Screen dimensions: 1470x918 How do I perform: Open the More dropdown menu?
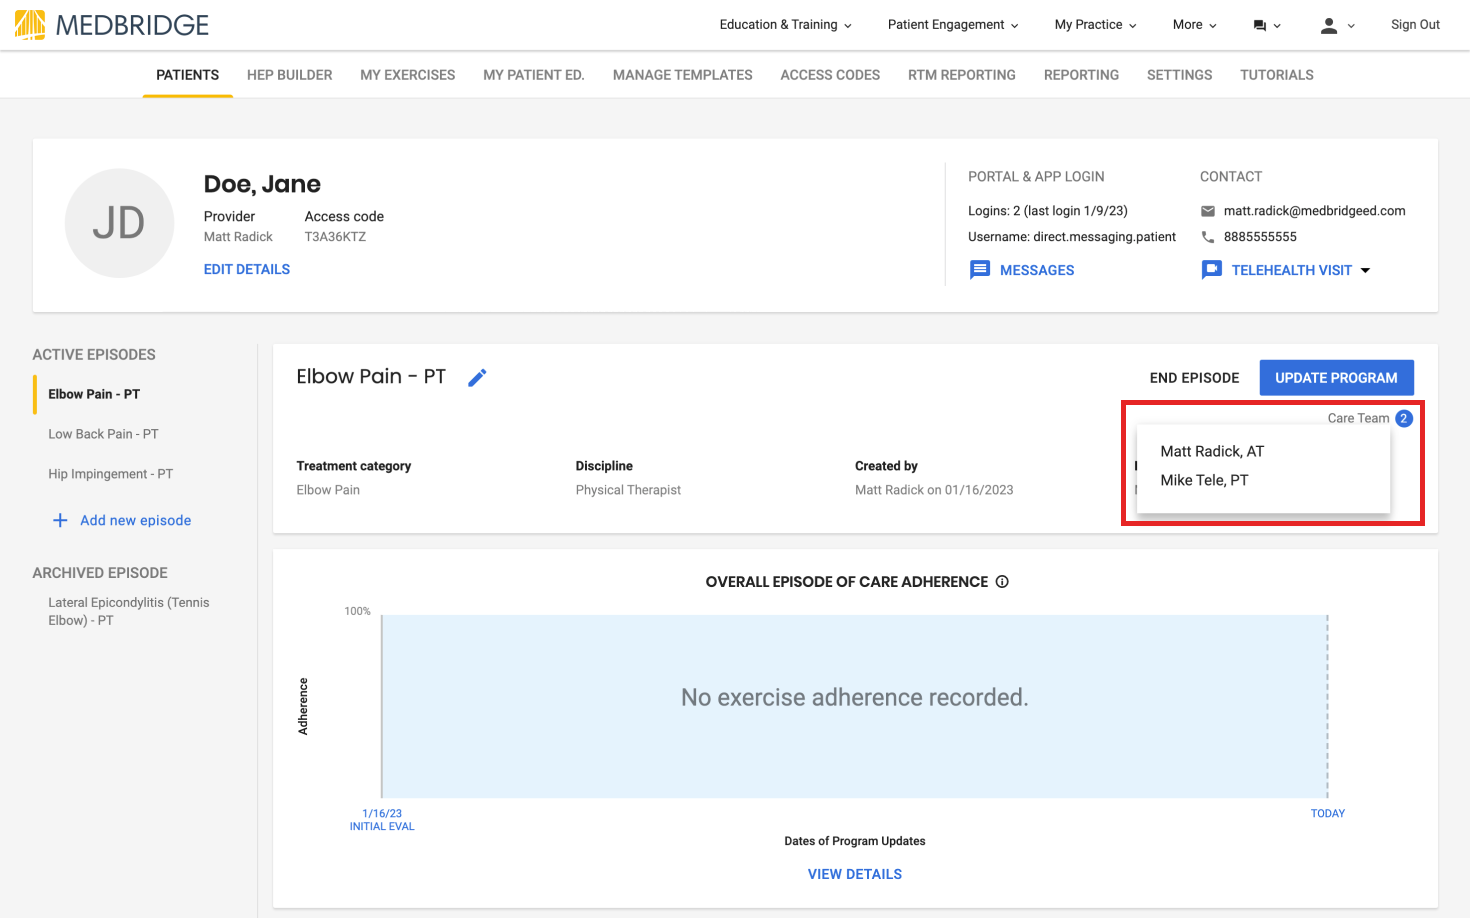[1194, 25]
